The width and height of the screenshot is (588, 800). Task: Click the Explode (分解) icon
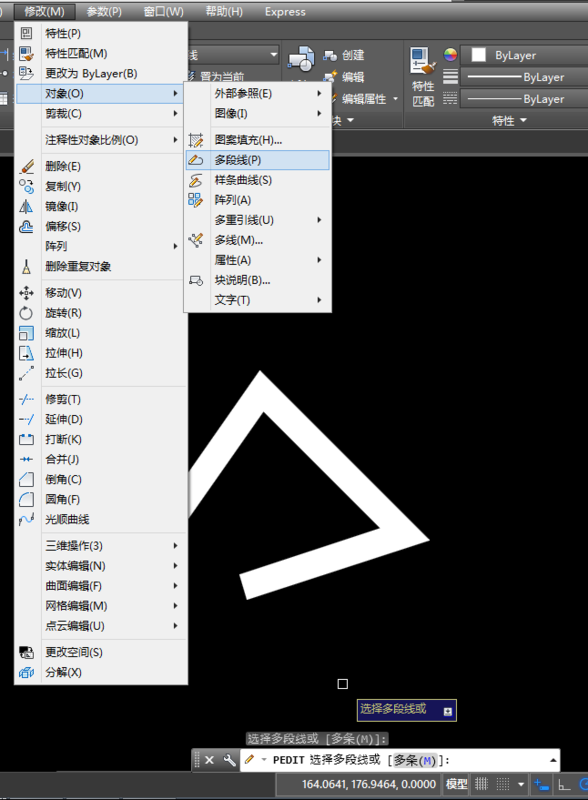point(26,672)
